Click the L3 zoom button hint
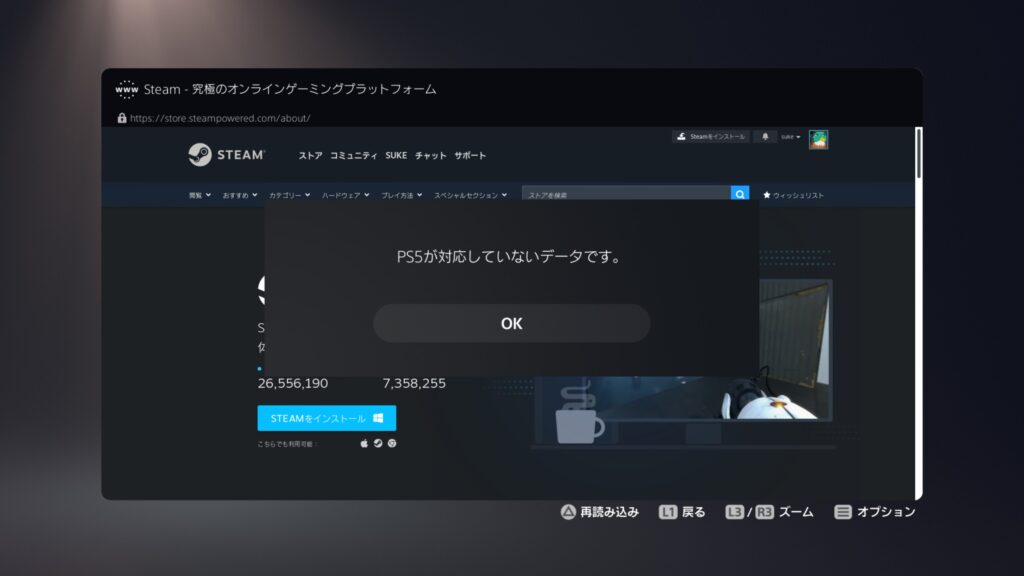 735,512
